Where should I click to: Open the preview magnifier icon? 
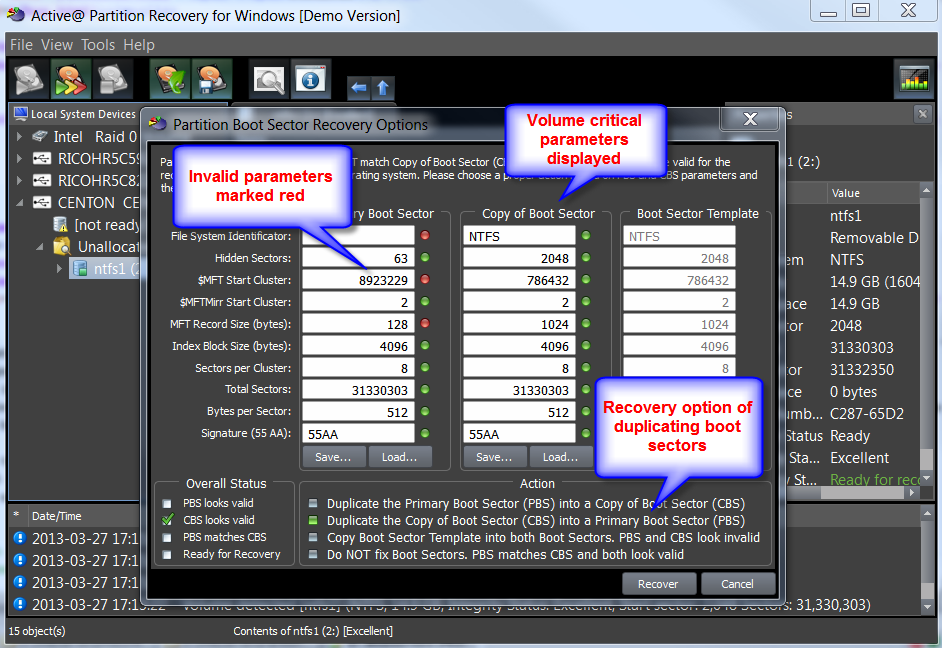[268, 79]
